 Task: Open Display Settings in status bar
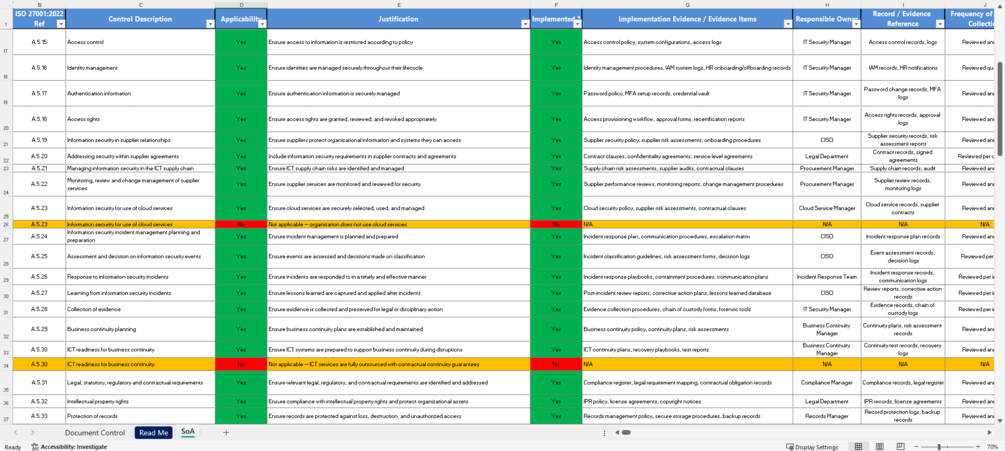812,447
